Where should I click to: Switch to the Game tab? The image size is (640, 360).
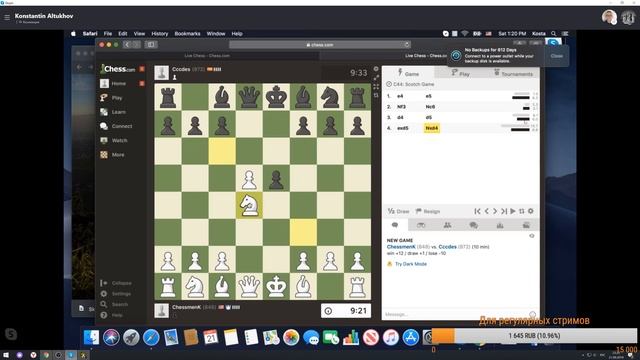coord(408,73)
